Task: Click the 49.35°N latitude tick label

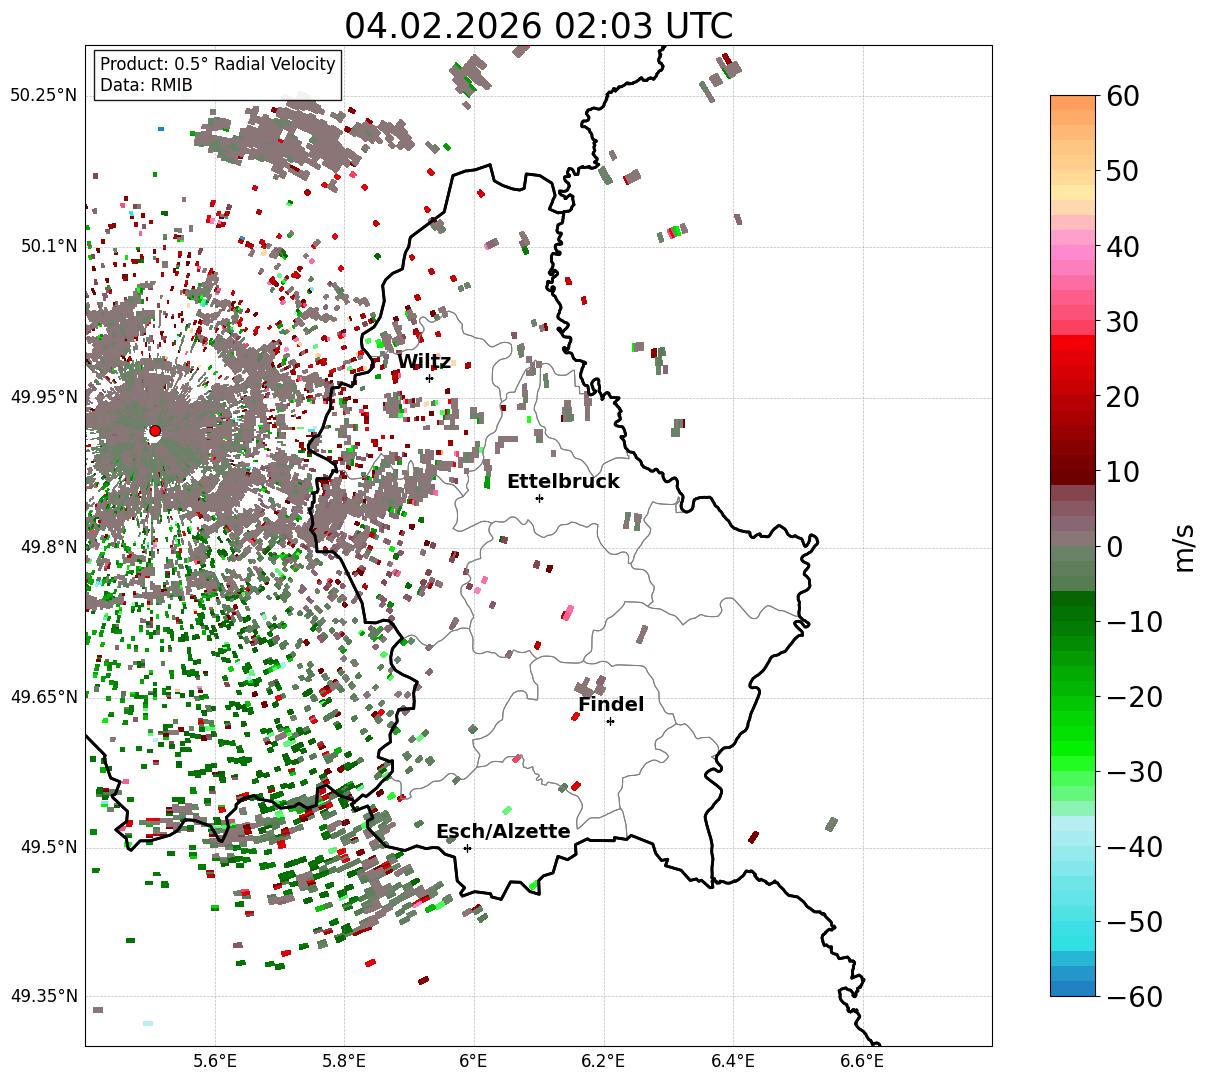Action: click(x=44, y=997)
